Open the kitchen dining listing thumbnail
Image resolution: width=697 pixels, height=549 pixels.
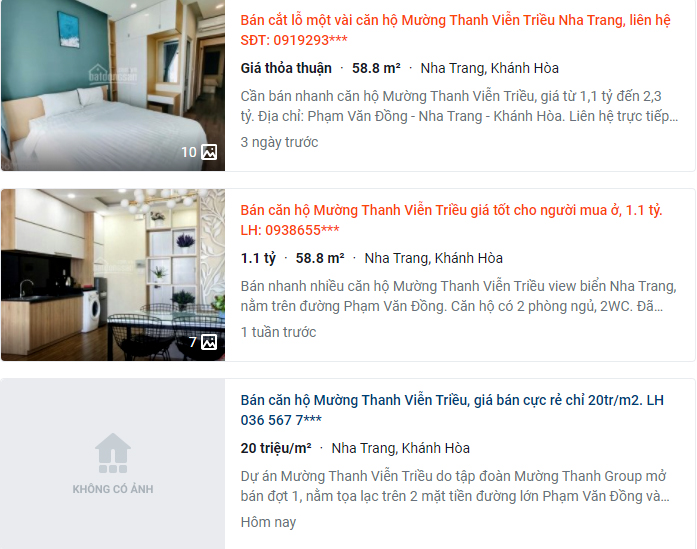[113, 275]
